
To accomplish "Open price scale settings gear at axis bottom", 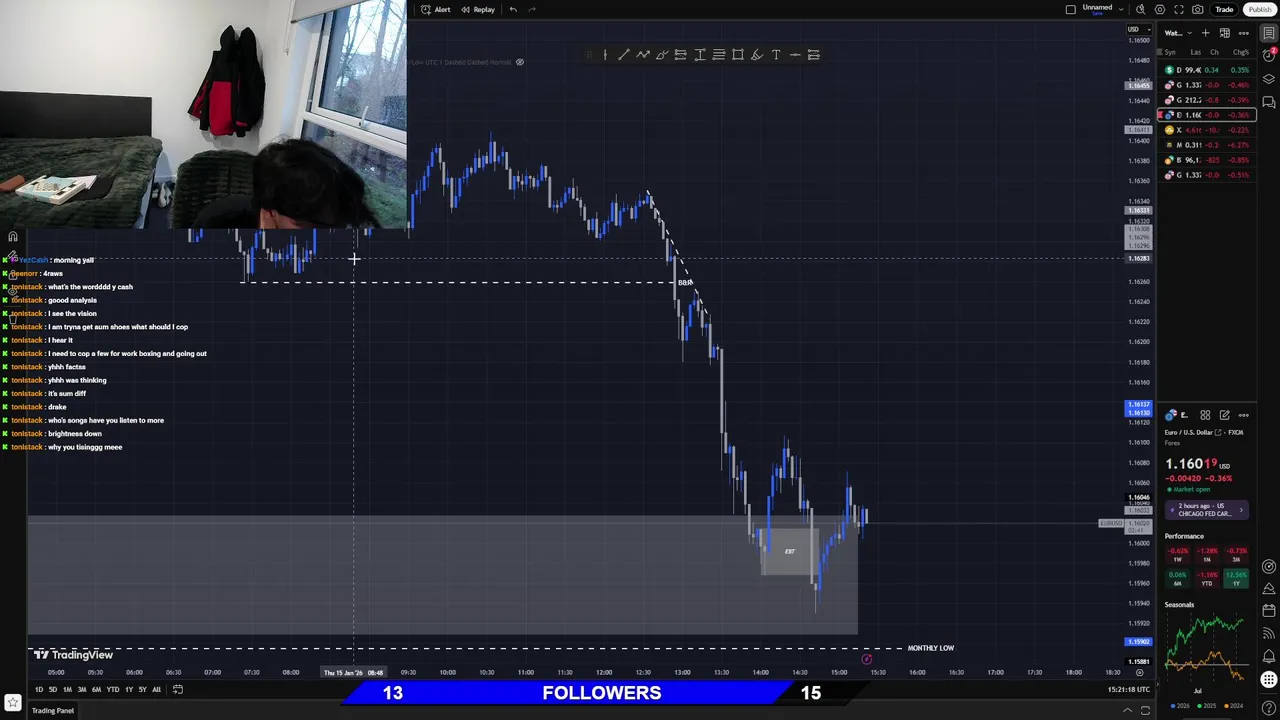I will (x=1139, y=673).
